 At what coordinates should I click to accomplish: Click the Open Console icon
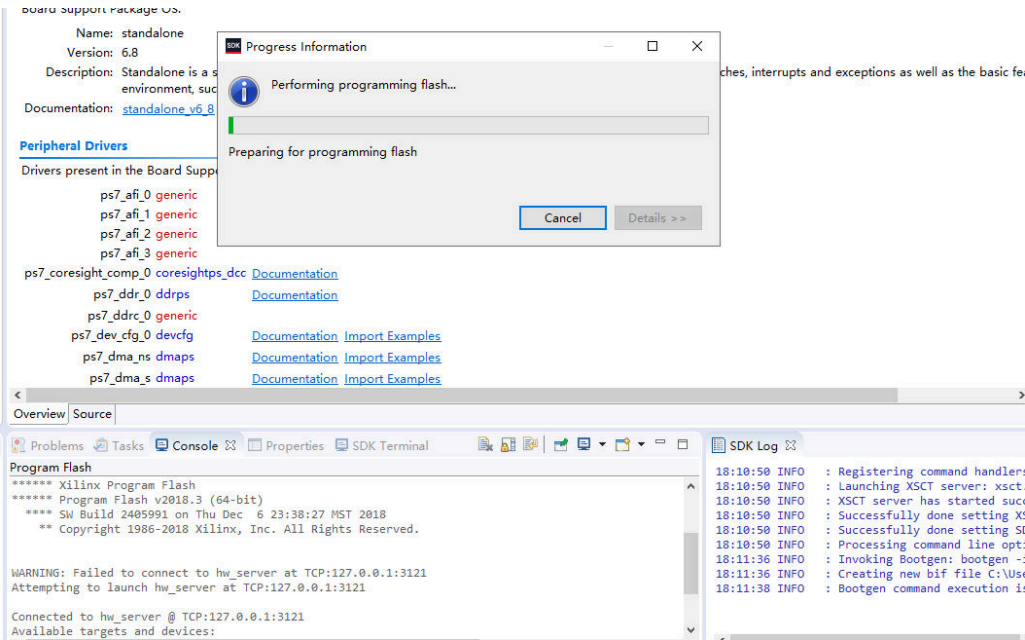[x=622, y=445]
